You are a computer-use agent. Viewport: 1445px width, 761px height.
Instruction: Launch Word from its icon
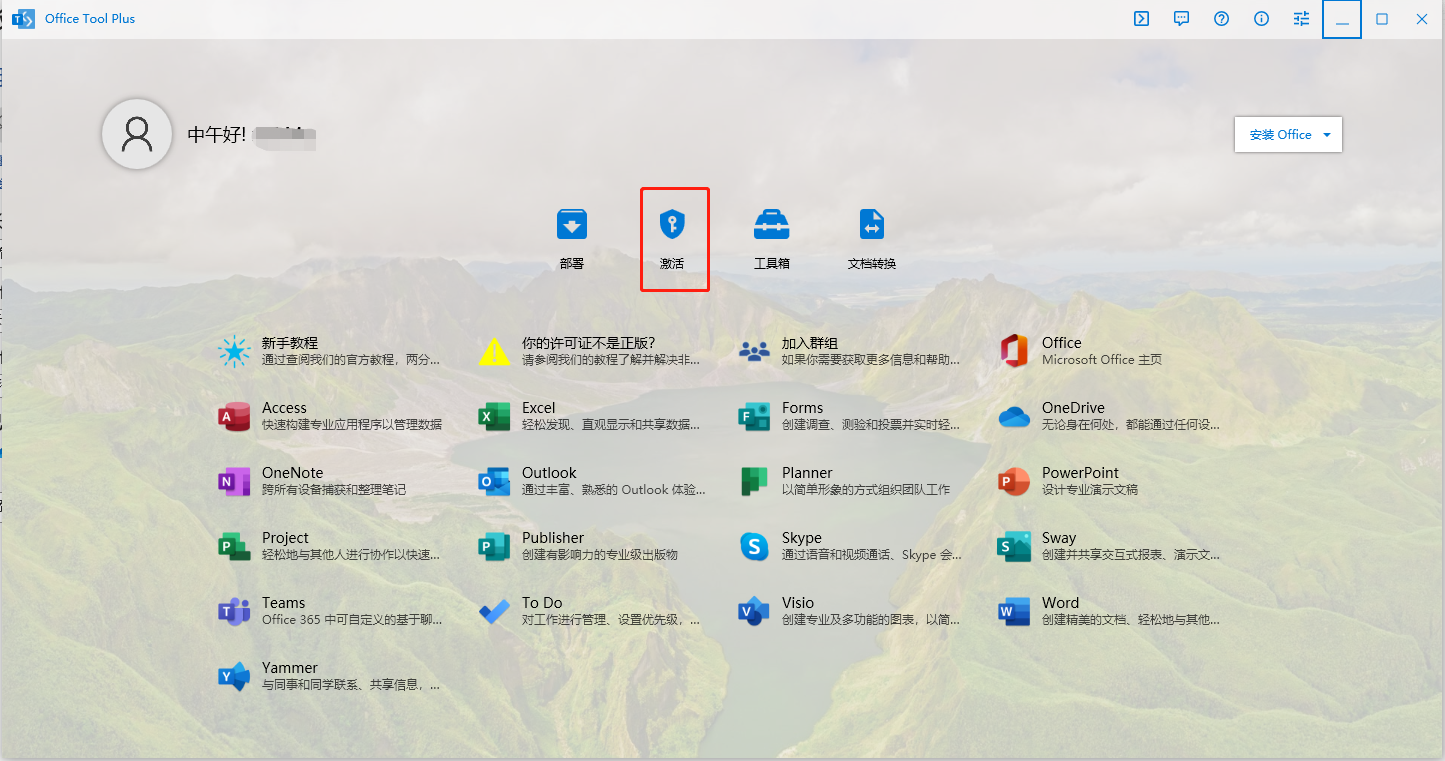(x=1014, y=611)
